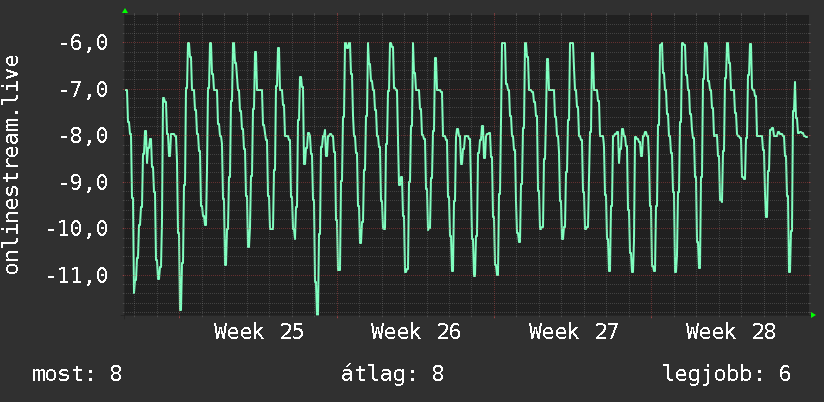
Task: Select the Week 26 axis label
Action: point(416,332)
